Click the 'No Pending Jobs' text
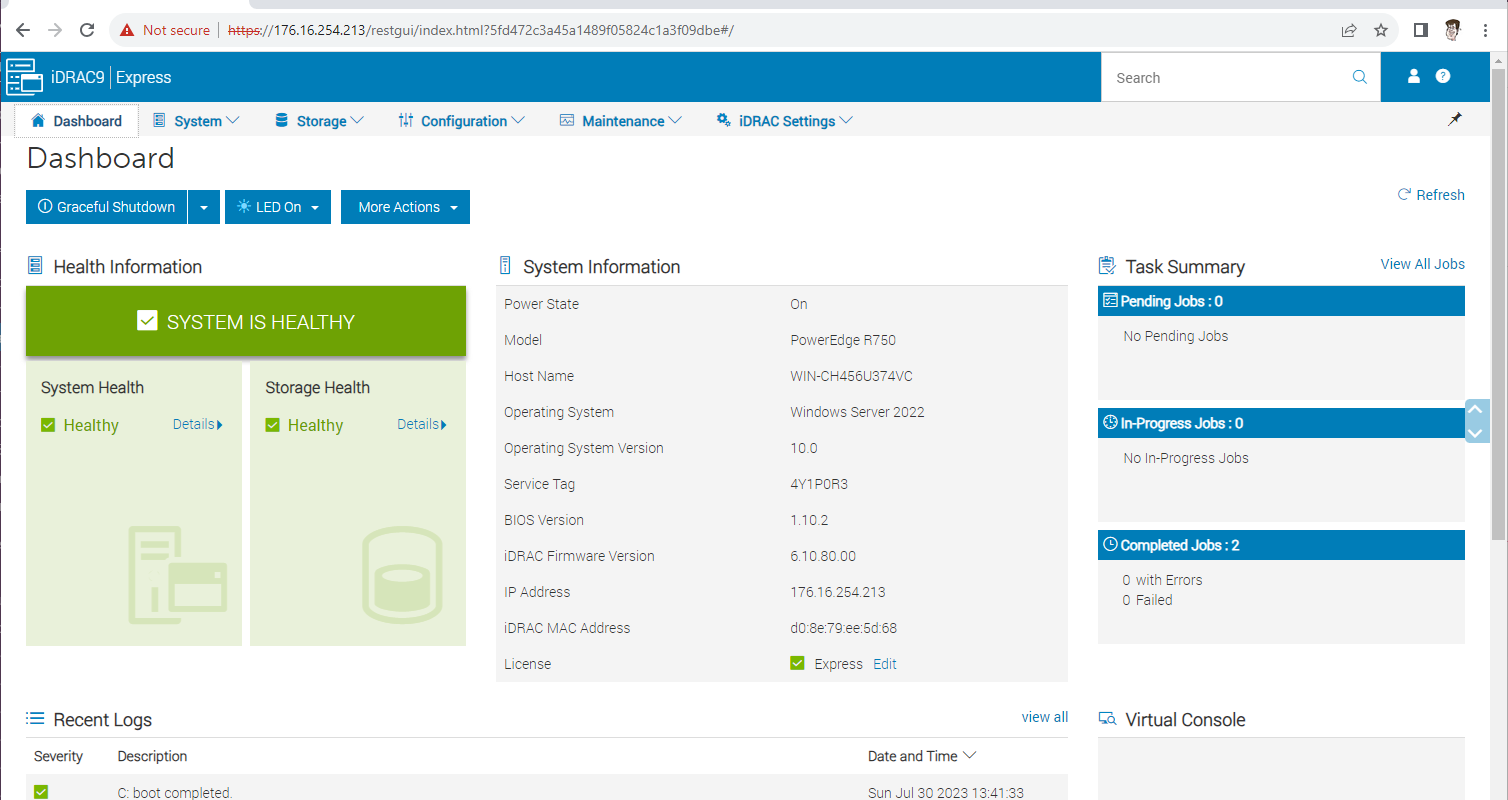 1176,336
